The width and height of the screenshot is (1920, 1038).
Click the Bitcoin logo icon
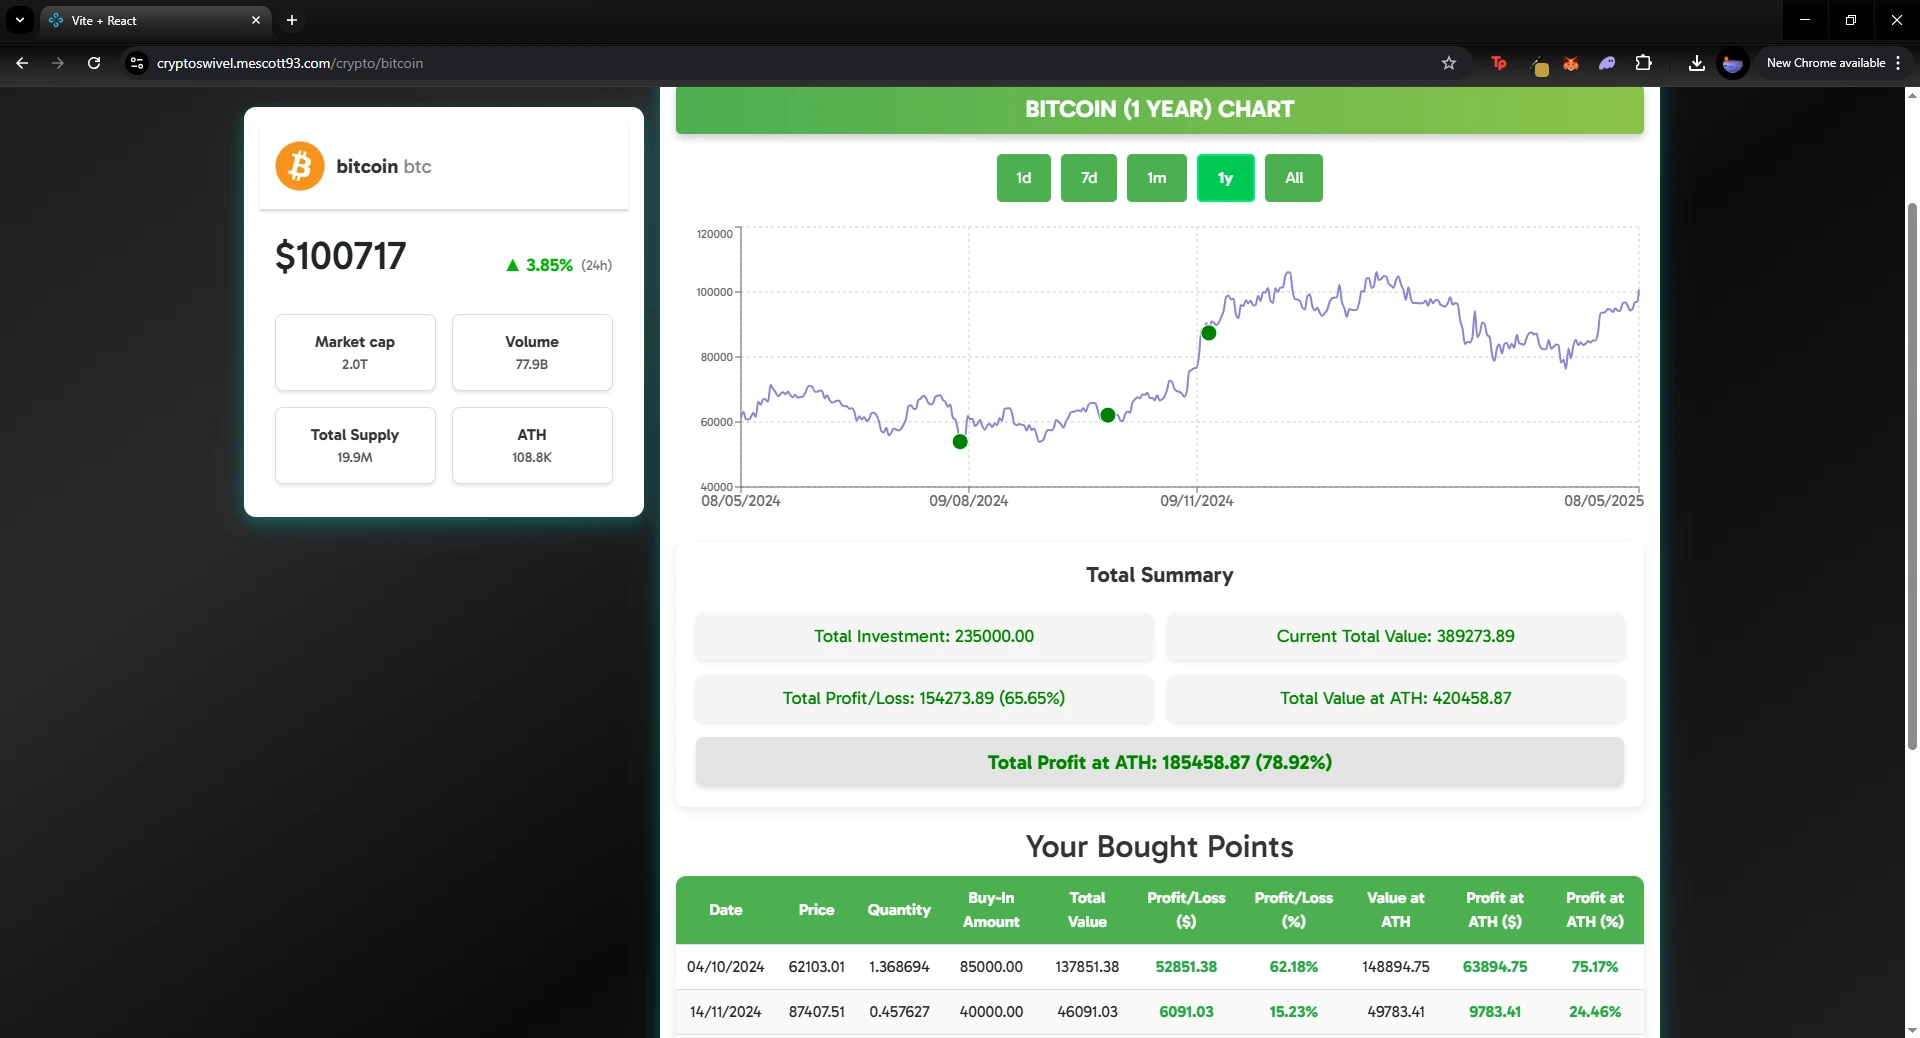click(x=300, y=166)
